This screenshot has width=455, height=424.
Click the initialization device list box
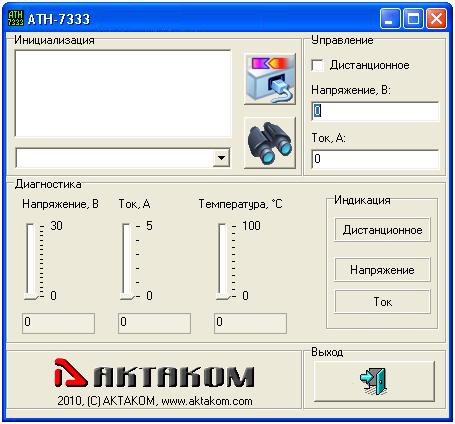coord(123,93)
